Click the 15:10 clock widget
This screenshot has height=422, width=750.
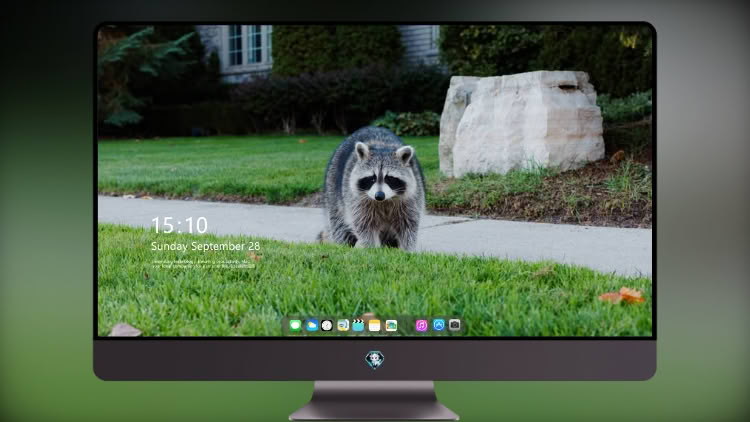179,225
